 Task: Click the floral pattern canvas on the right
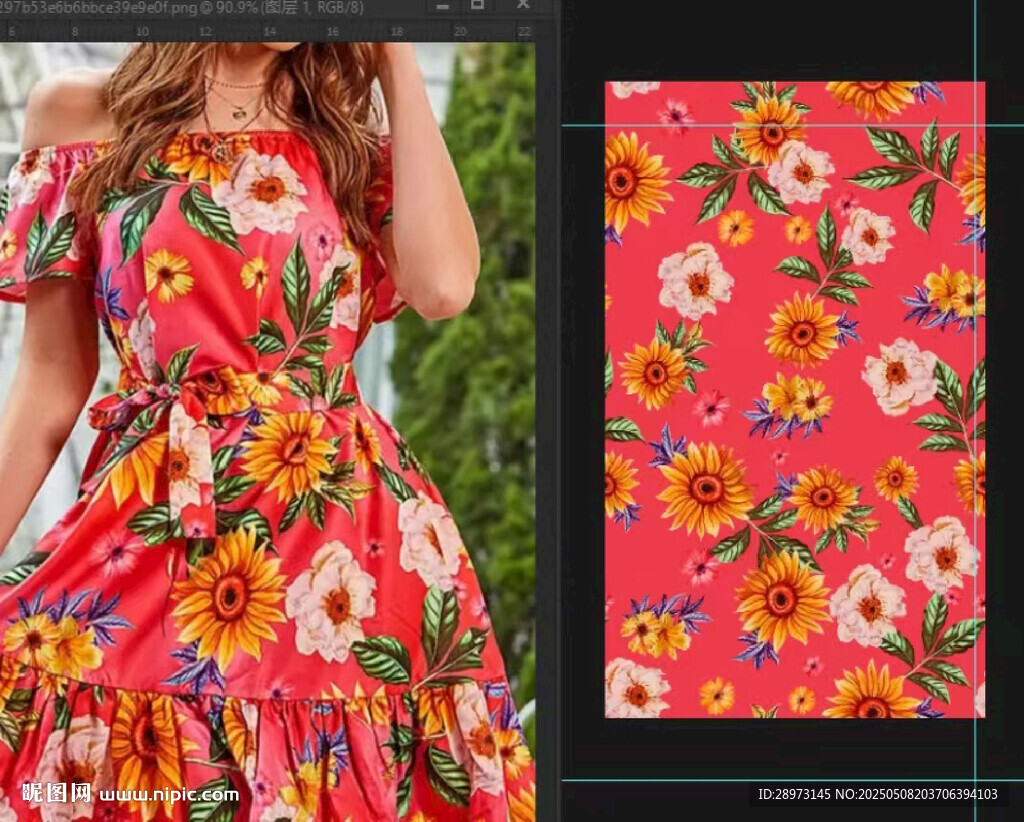click(795, 400)
